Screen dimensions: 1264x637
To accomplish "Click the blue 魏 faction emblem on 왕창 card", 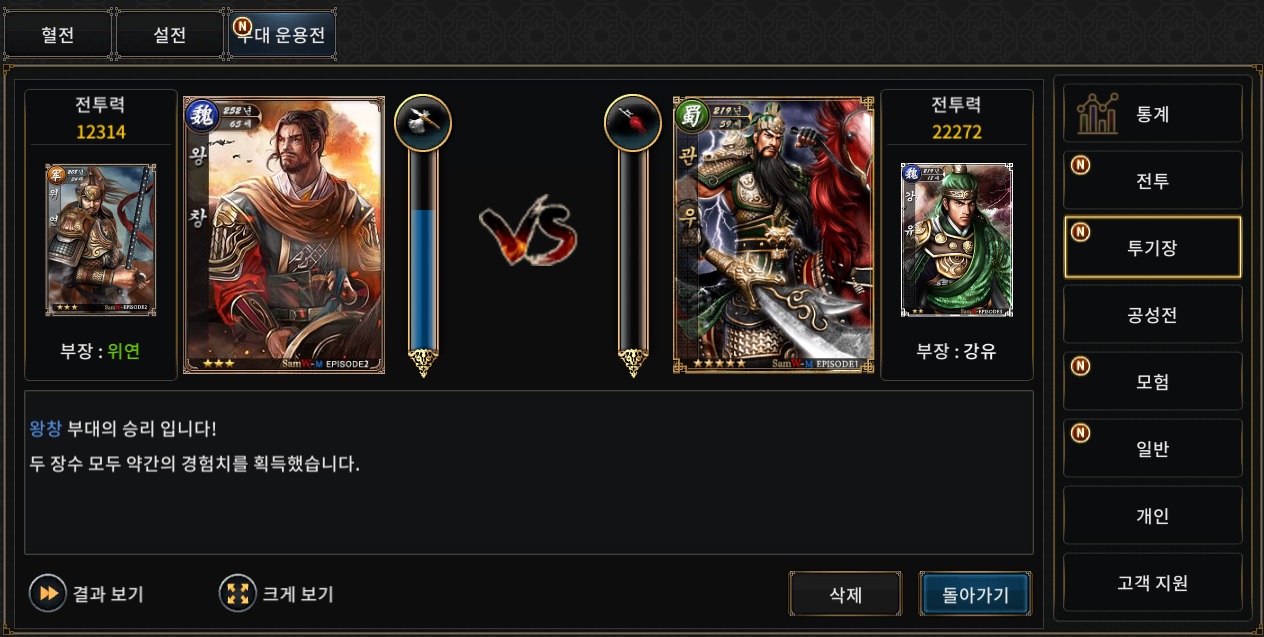I will (x=201, y=115).
